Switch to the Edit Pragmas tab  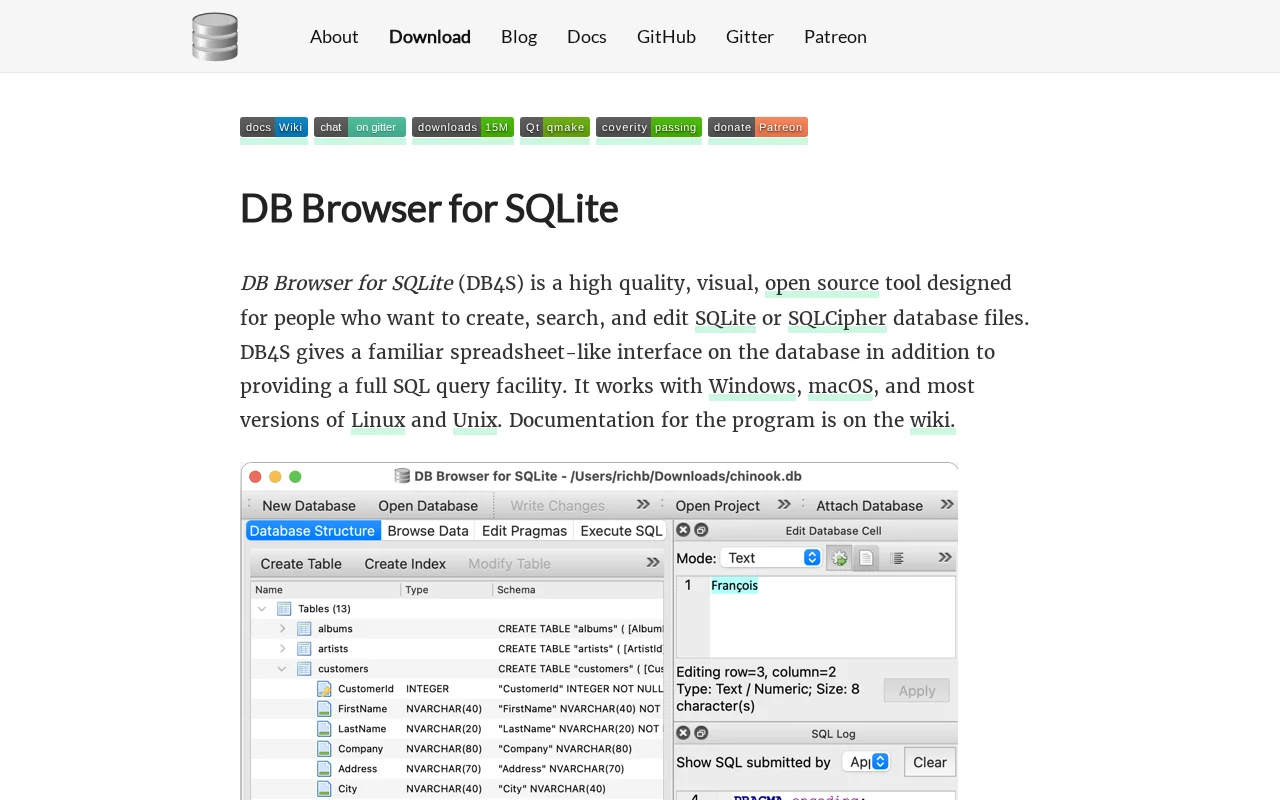coord(524,531)
